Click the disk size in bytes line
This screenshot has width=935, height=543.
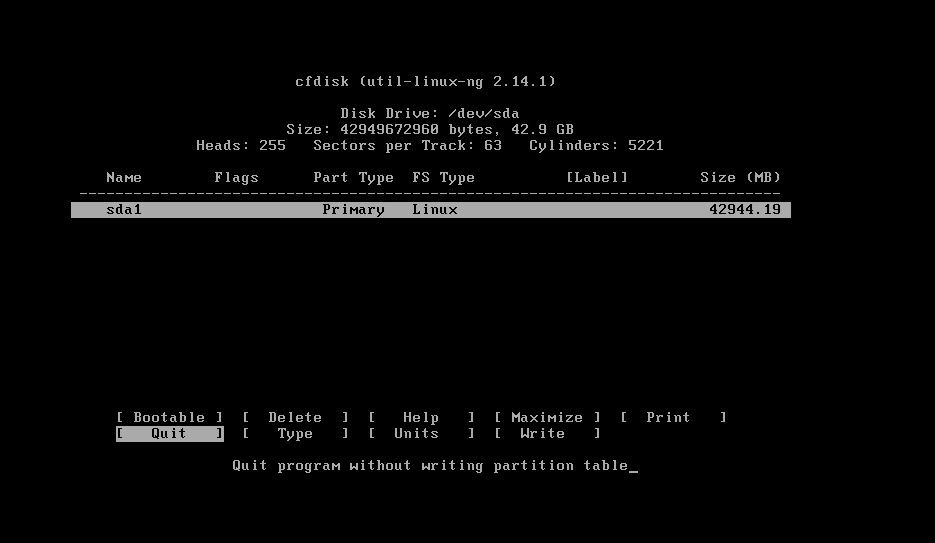click(429, 129)
